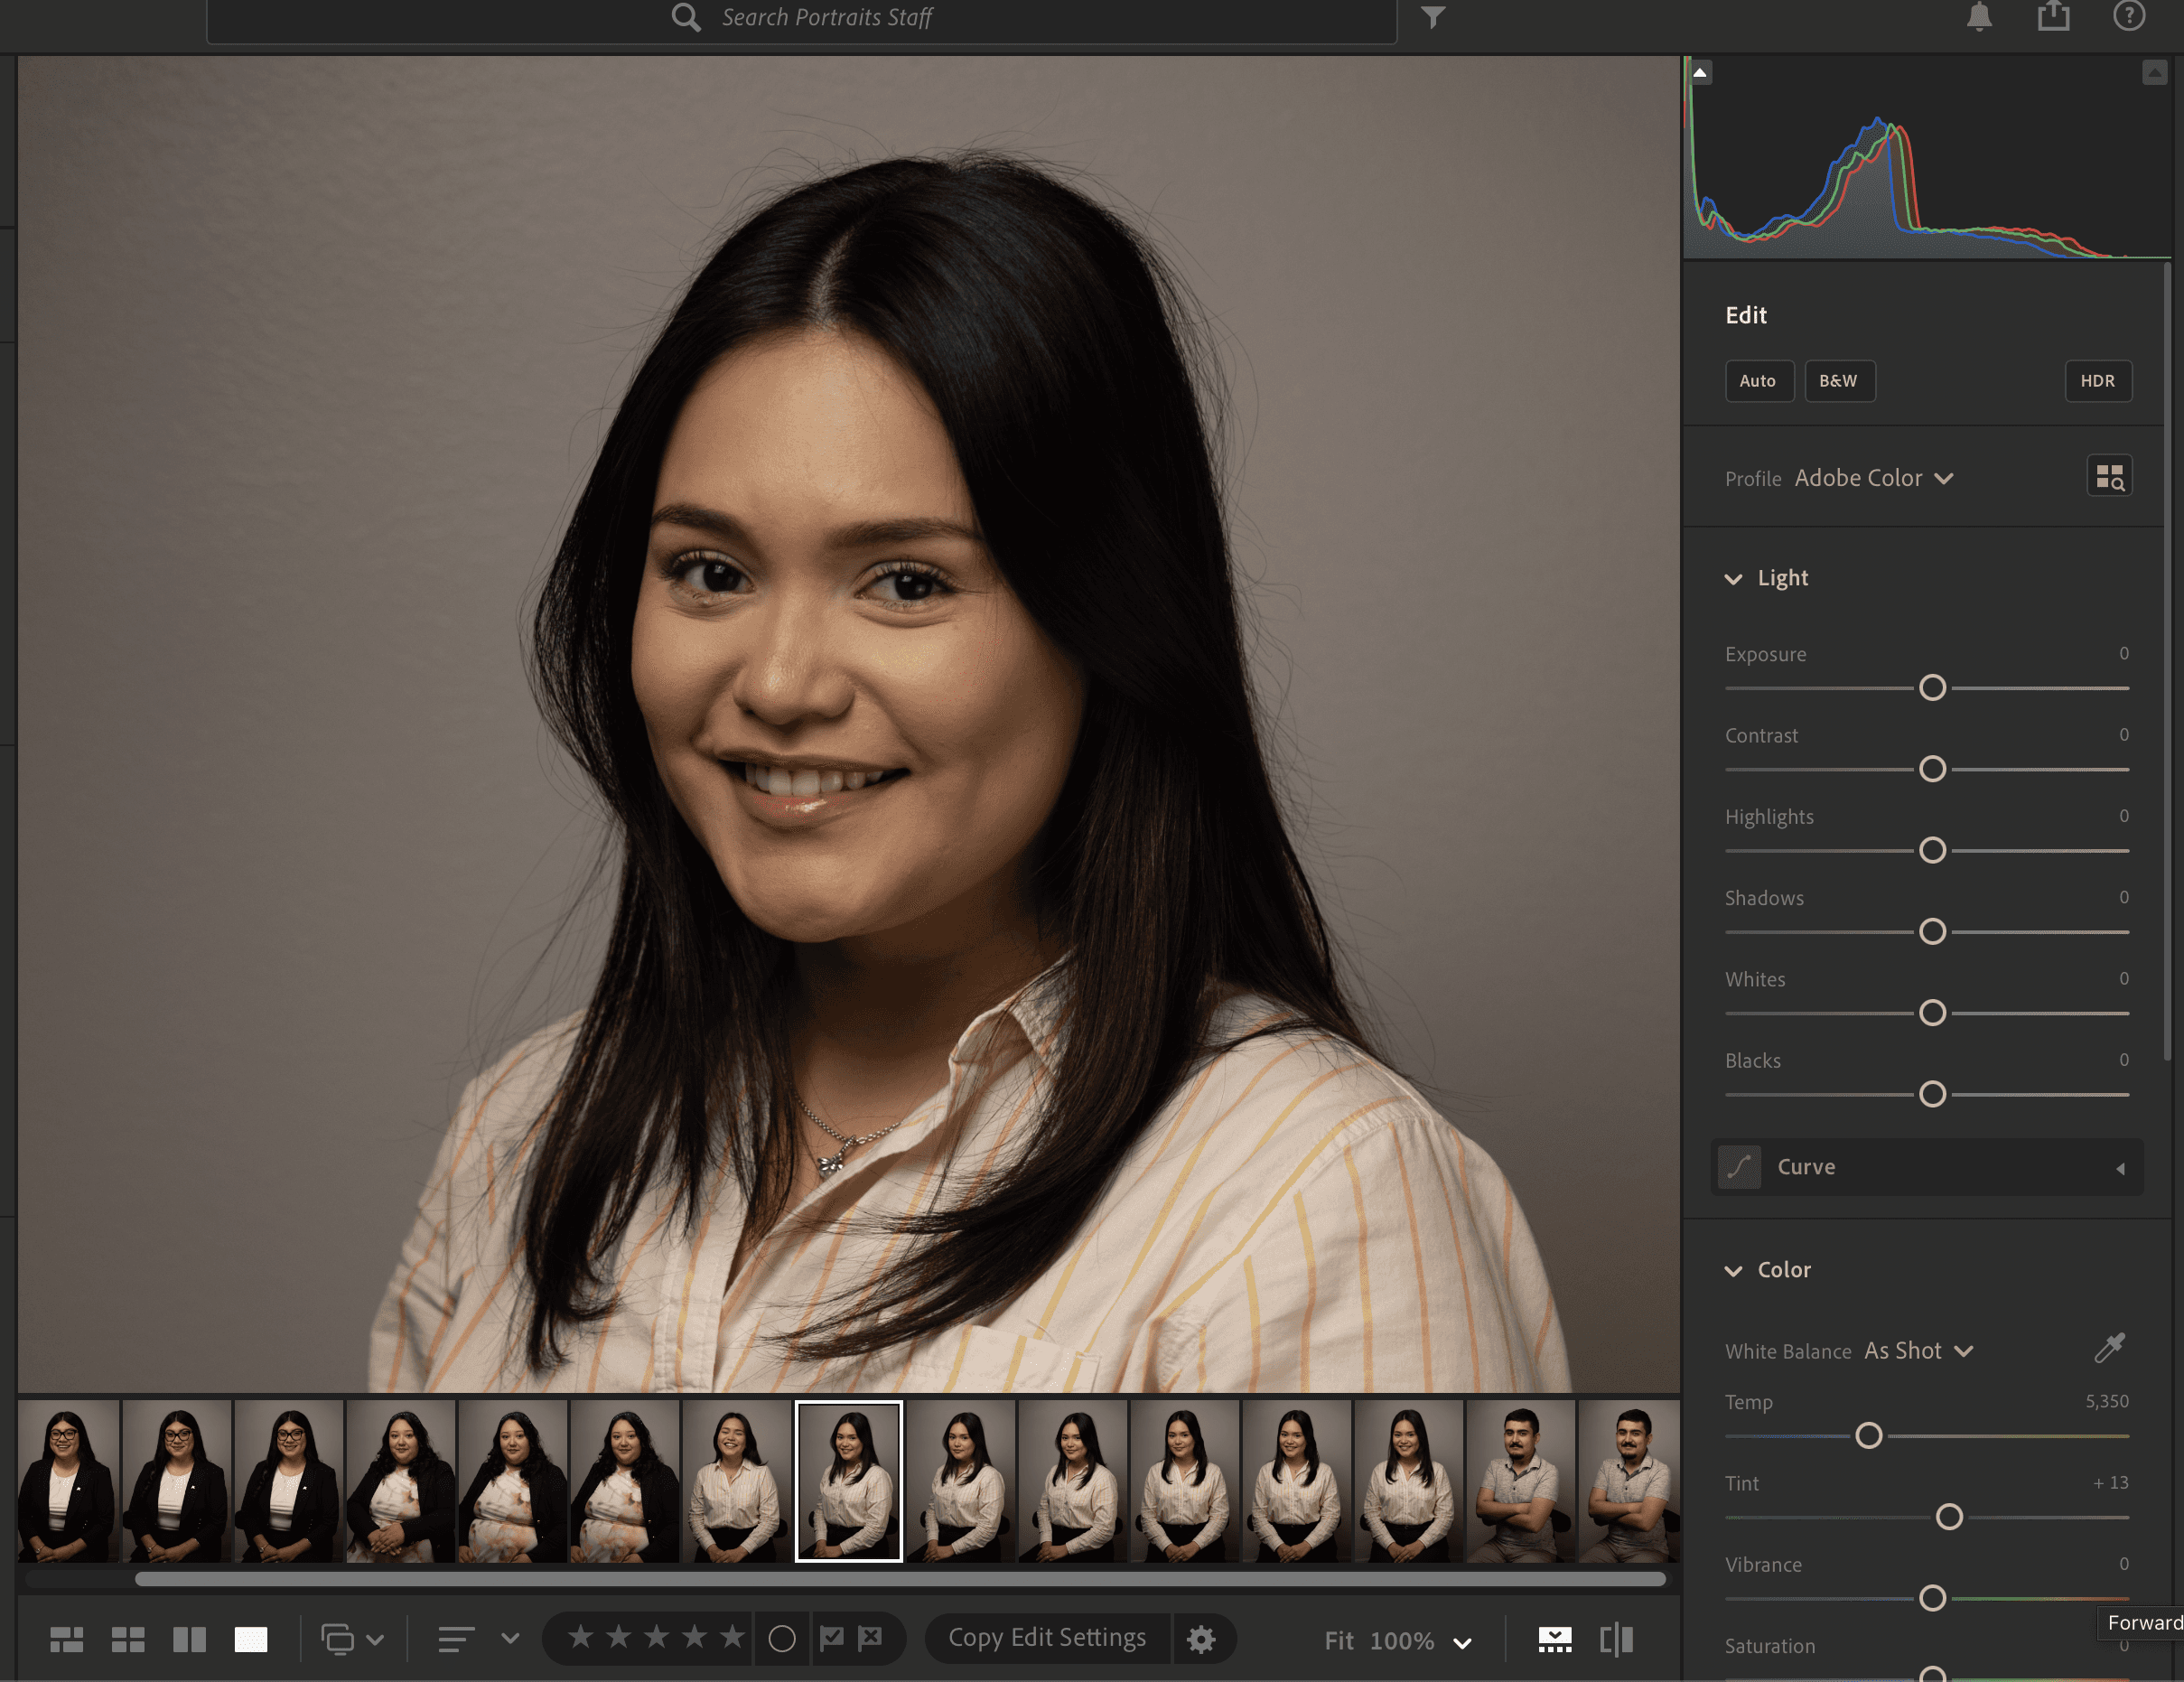
Task: Select the first man portrait thumbnail in filmstrip
Action: tap(1519, 1482)
